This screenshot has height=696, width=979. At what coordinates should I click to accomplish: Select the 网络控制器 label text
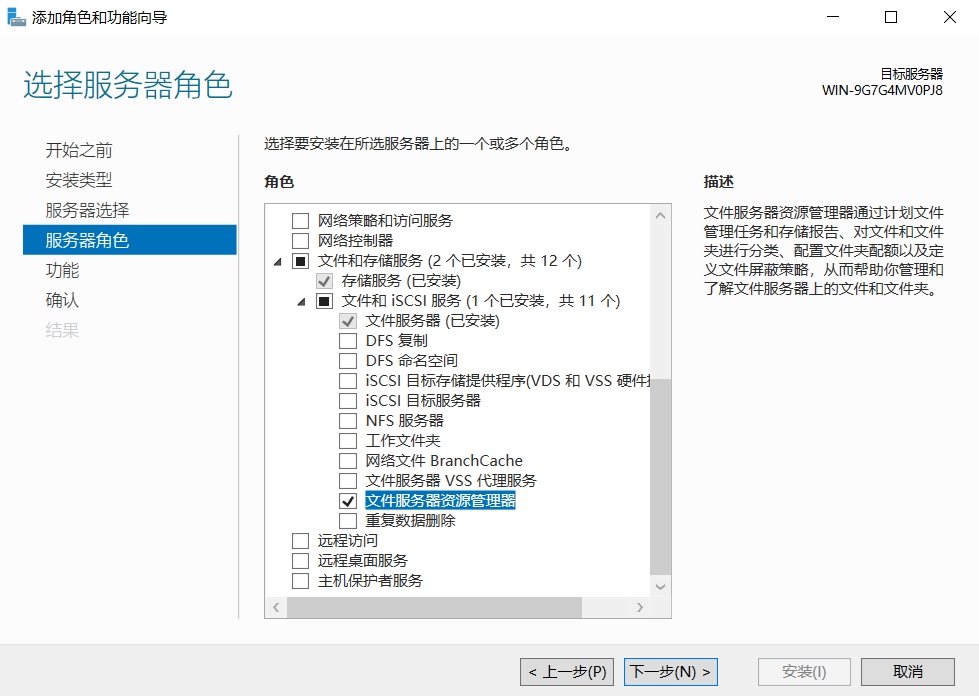point(355,241)
